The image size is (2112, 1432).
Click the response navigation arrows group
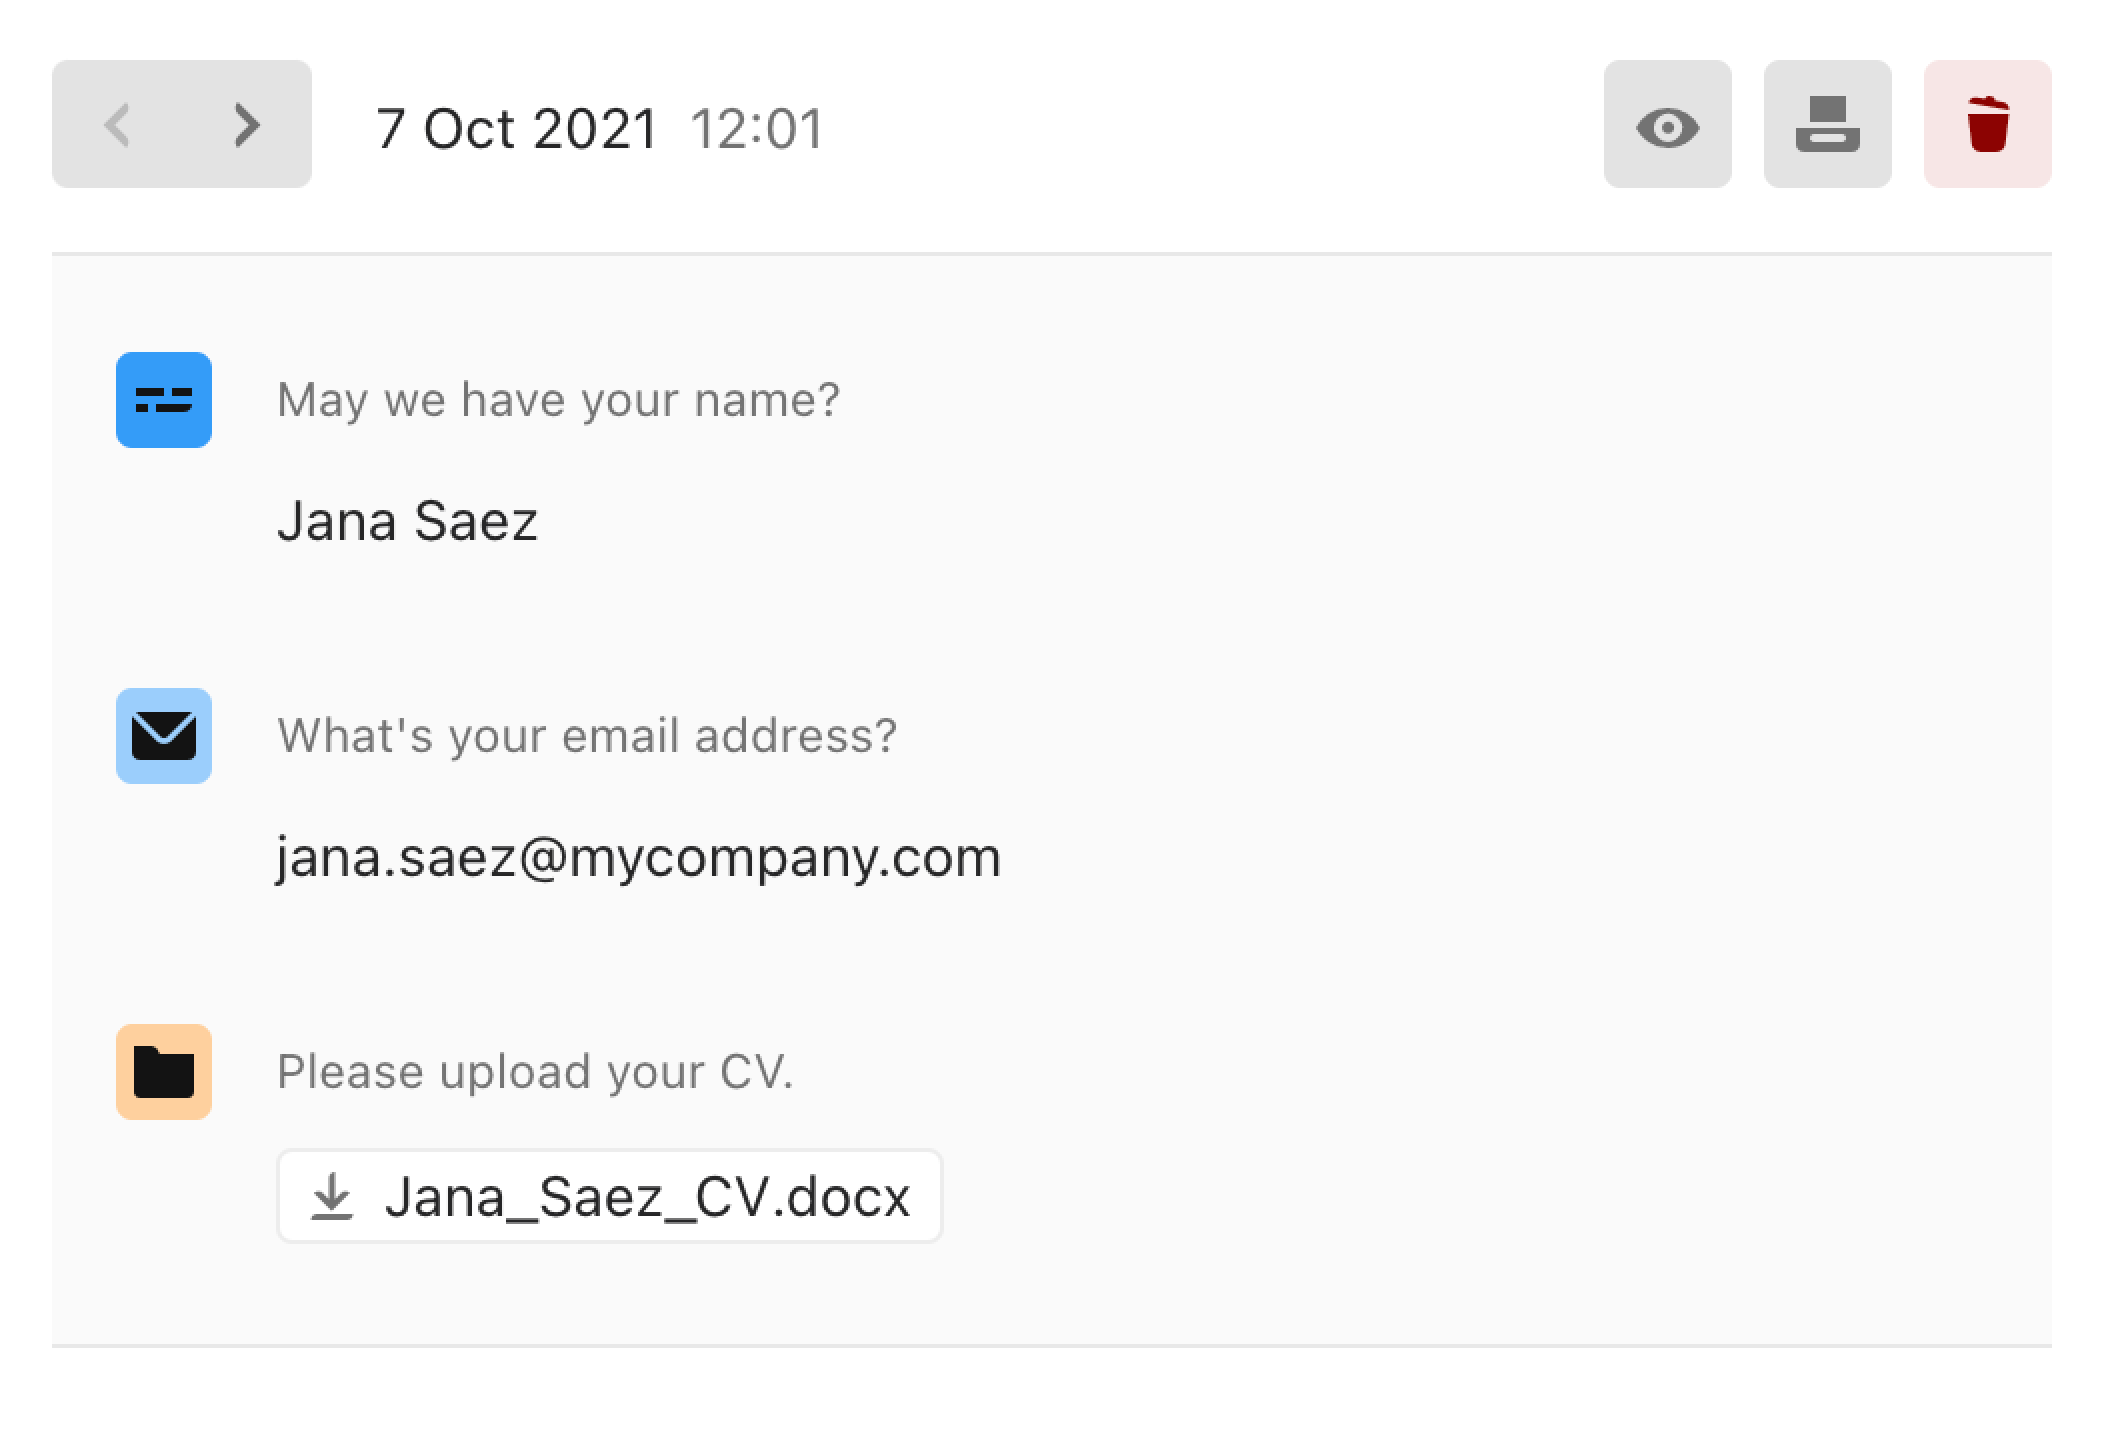(182, 124)
